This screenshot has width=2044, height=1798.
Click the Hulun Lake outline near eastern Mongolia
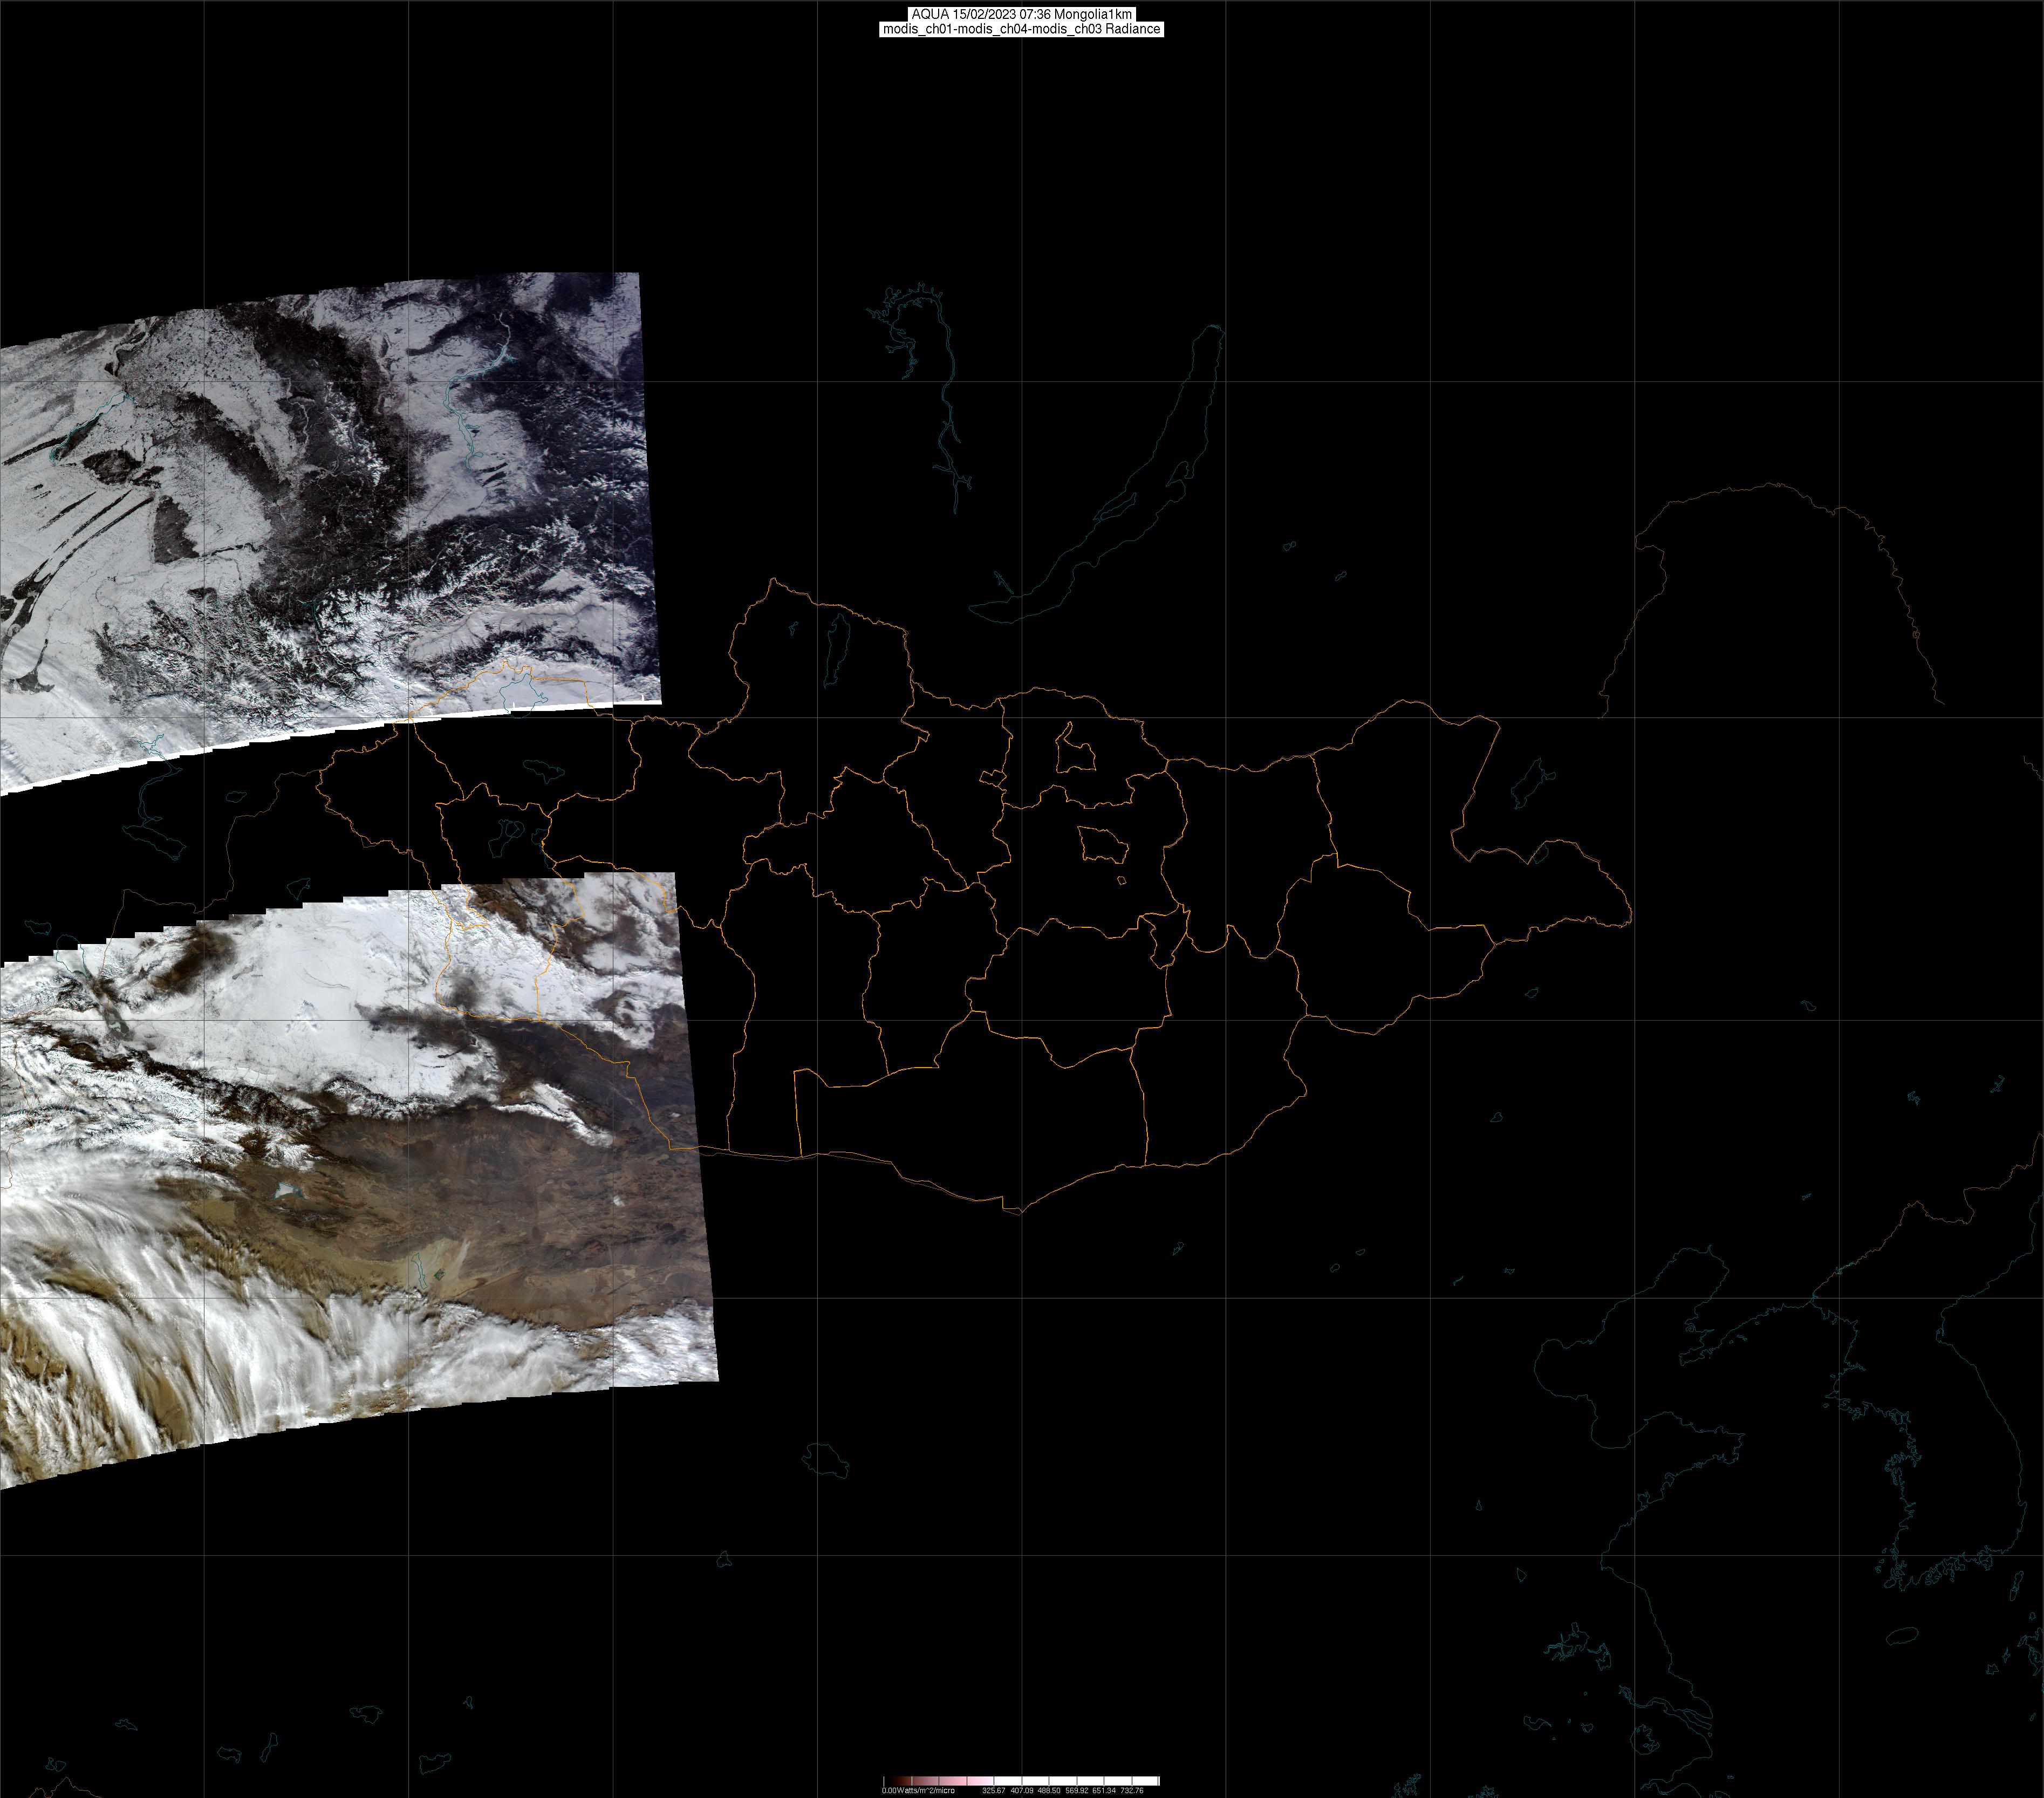click(x=1529, y=783)
